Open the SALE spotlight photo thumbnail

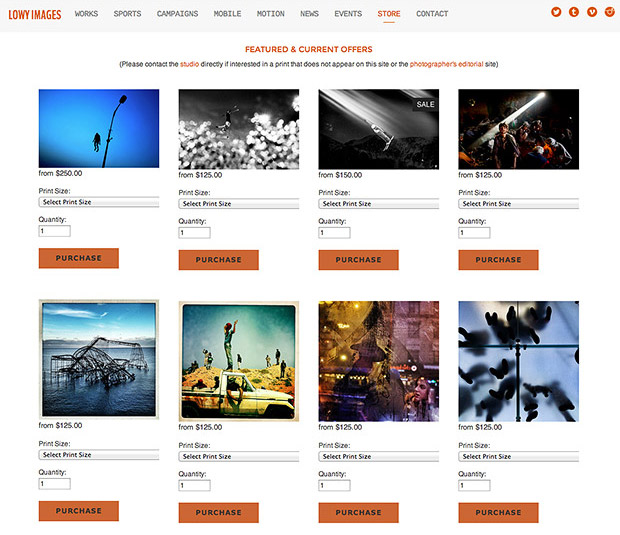[x=378, y=129]
